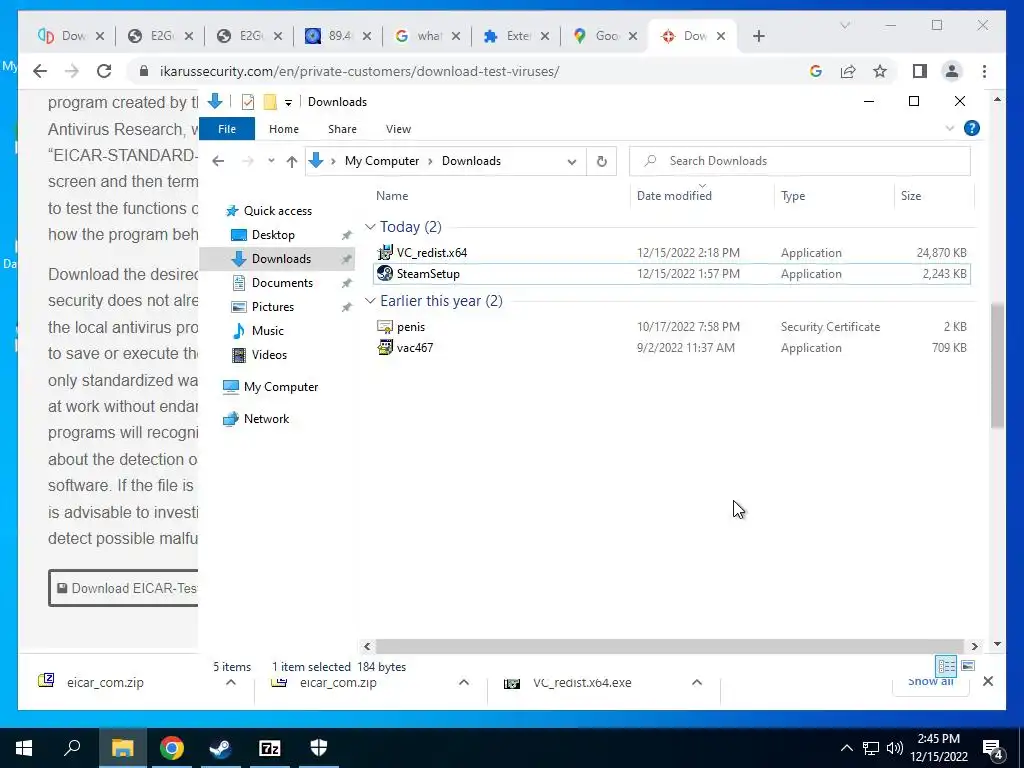Click the volume speaker tray icon

894,748
